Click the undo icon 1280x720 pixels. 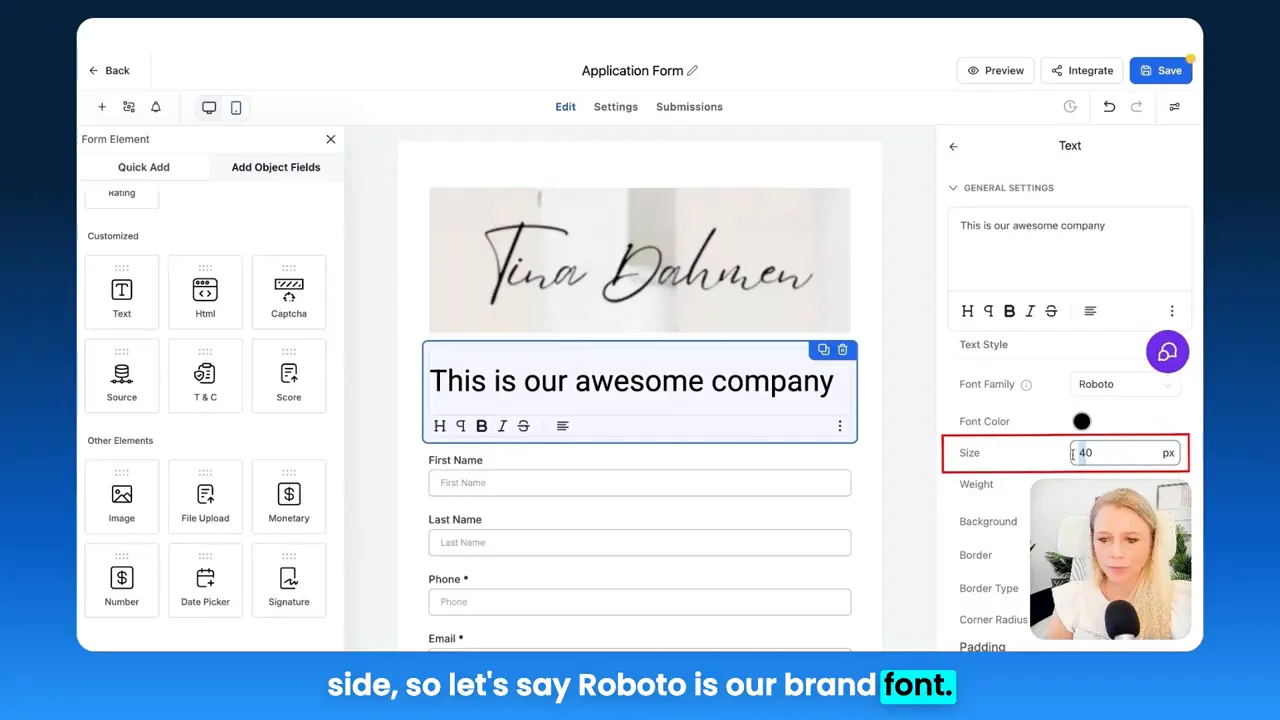1109,107
